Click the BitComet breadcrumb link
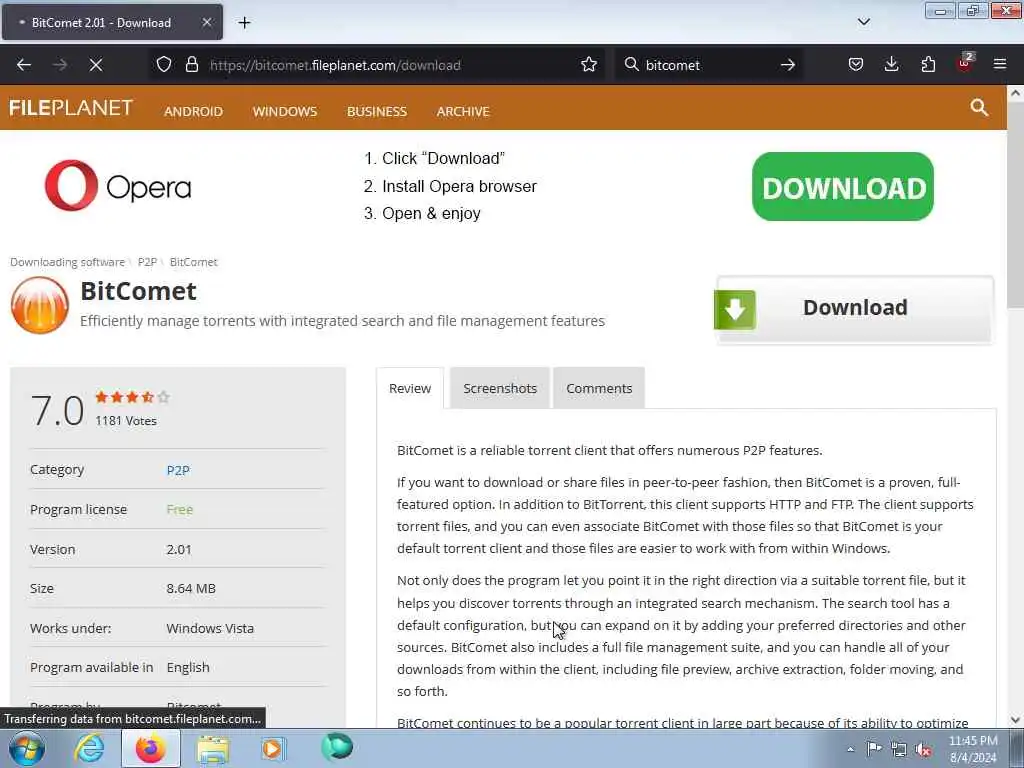This screenshot has width=1024, height=768. [x=193, y=262]
